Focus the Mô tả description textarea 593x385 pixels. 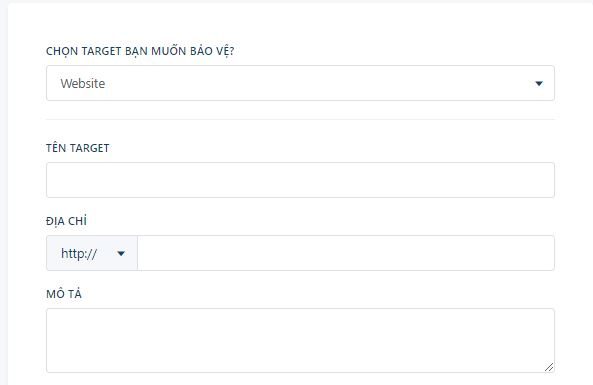click(300, 340)
